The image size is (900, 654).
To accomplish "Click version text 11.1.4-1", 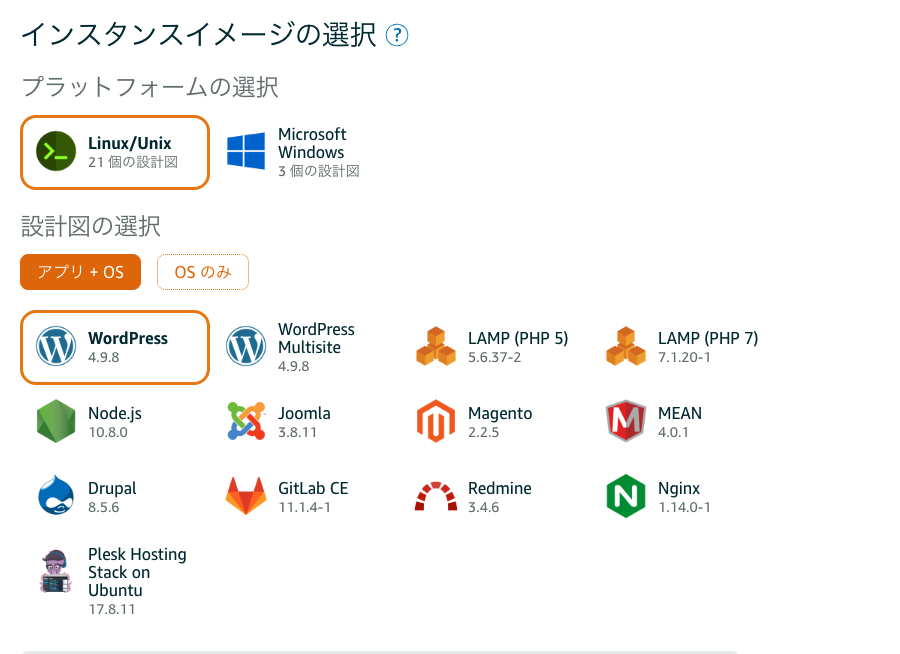I will coord(304,508).
